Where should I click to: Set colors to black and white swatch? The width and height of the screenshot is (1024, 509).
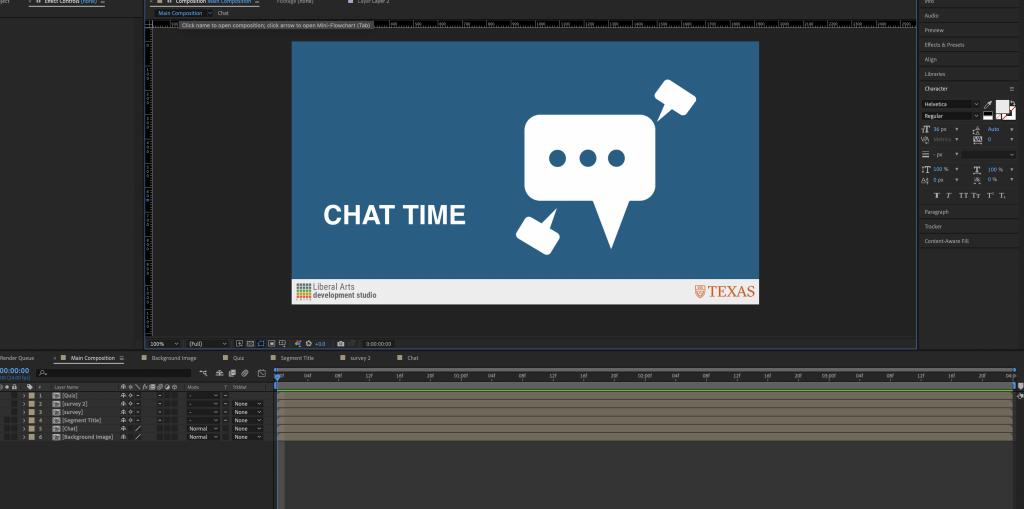point(988,116)
